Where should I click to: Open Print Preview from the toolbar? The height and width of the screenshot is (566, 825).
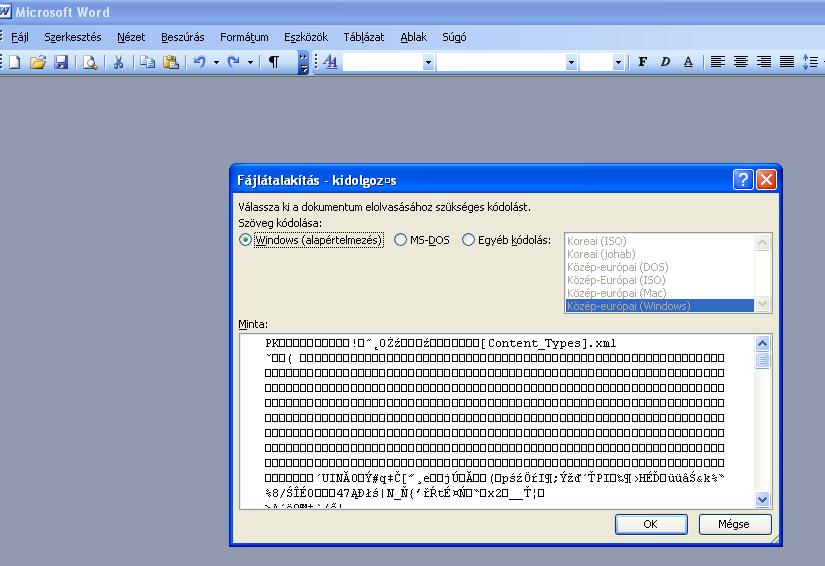90,62
